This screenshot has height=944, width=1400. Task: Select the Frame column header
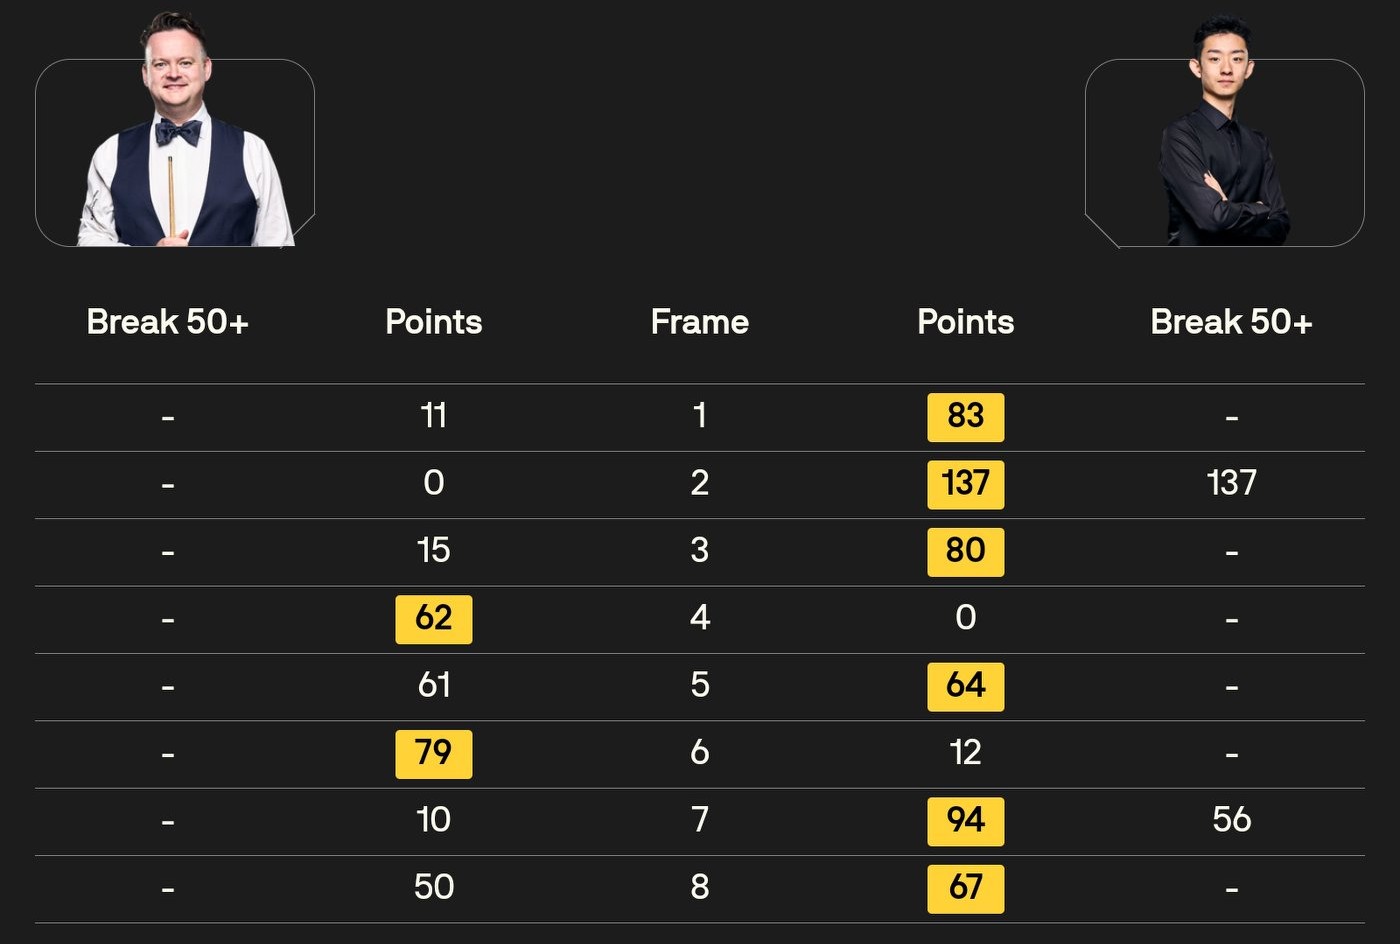coord(699,322)
